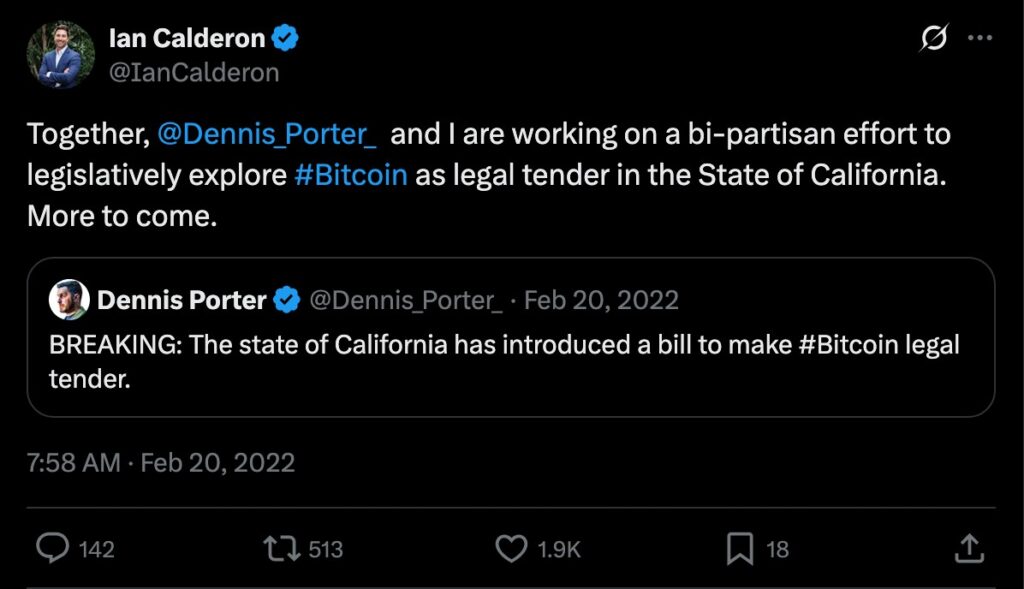Click Dennis Porter's verified badge
The height and width of the screenshot is (589, 1024).
(x=287, y=299)
